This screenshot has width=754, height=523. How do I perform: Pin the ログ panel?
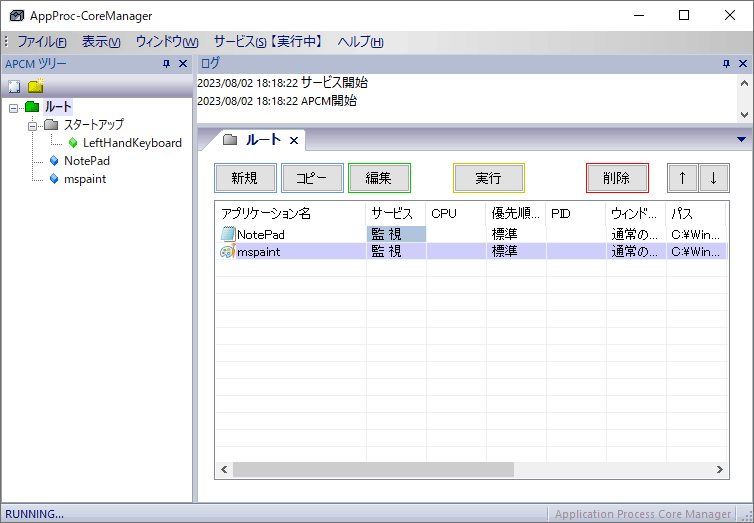[727, 64]
